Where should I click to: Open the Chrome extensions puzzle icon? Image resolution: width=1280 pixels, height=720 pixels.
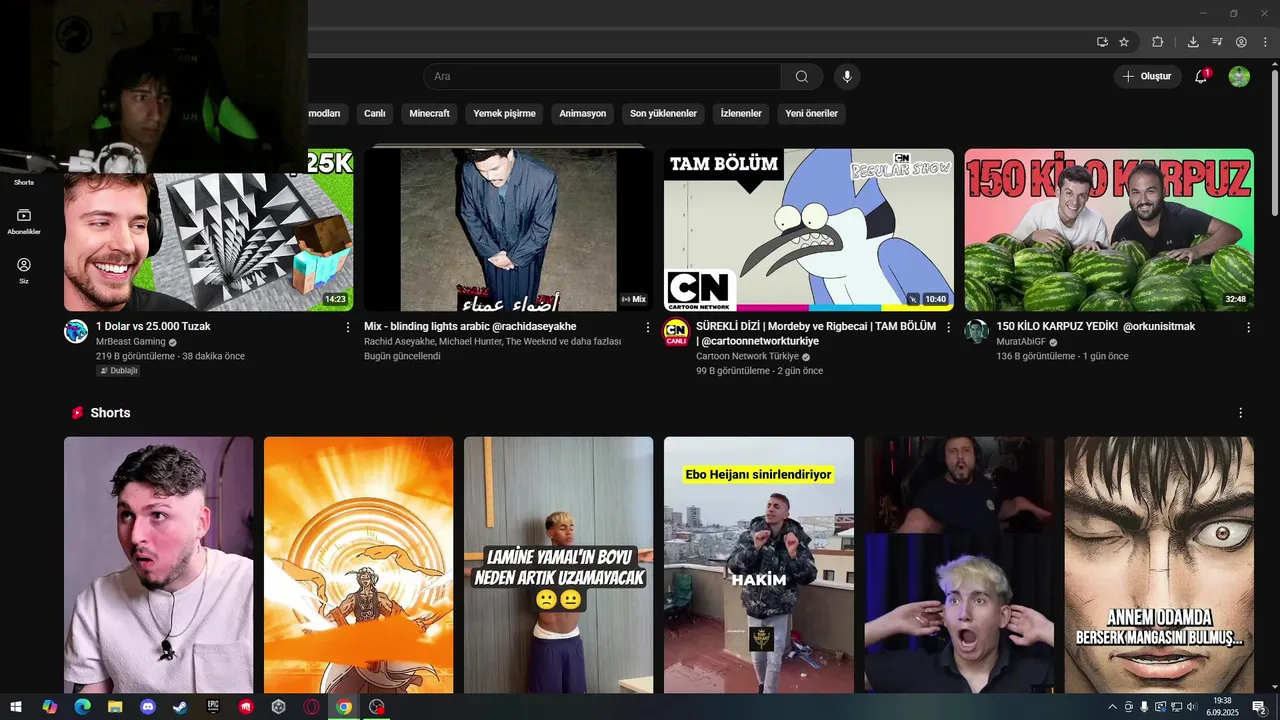(1157, 42)
